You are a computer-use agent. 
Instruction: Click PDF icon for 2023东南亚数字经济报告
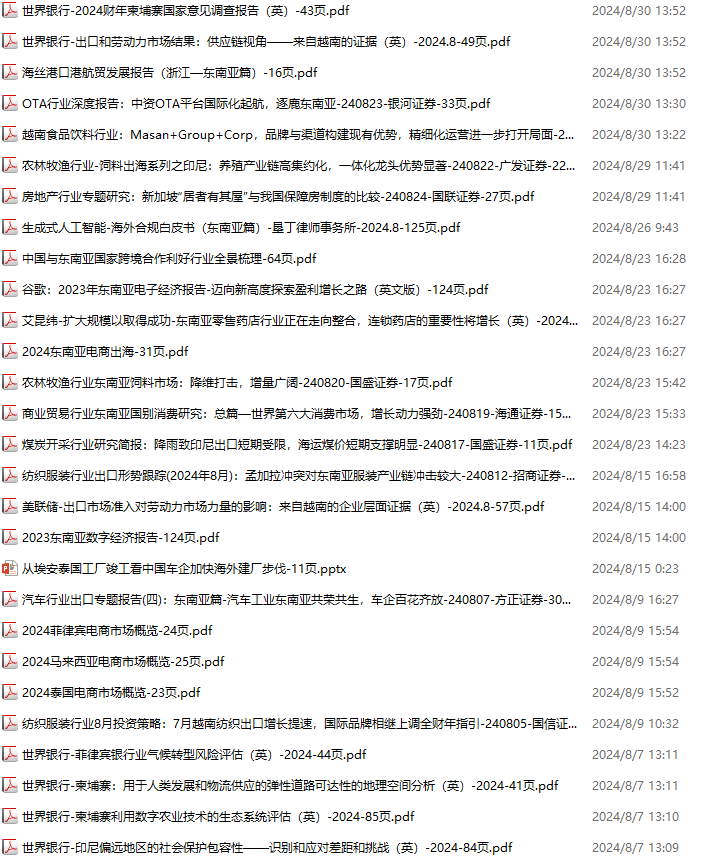tap(10, 538)
